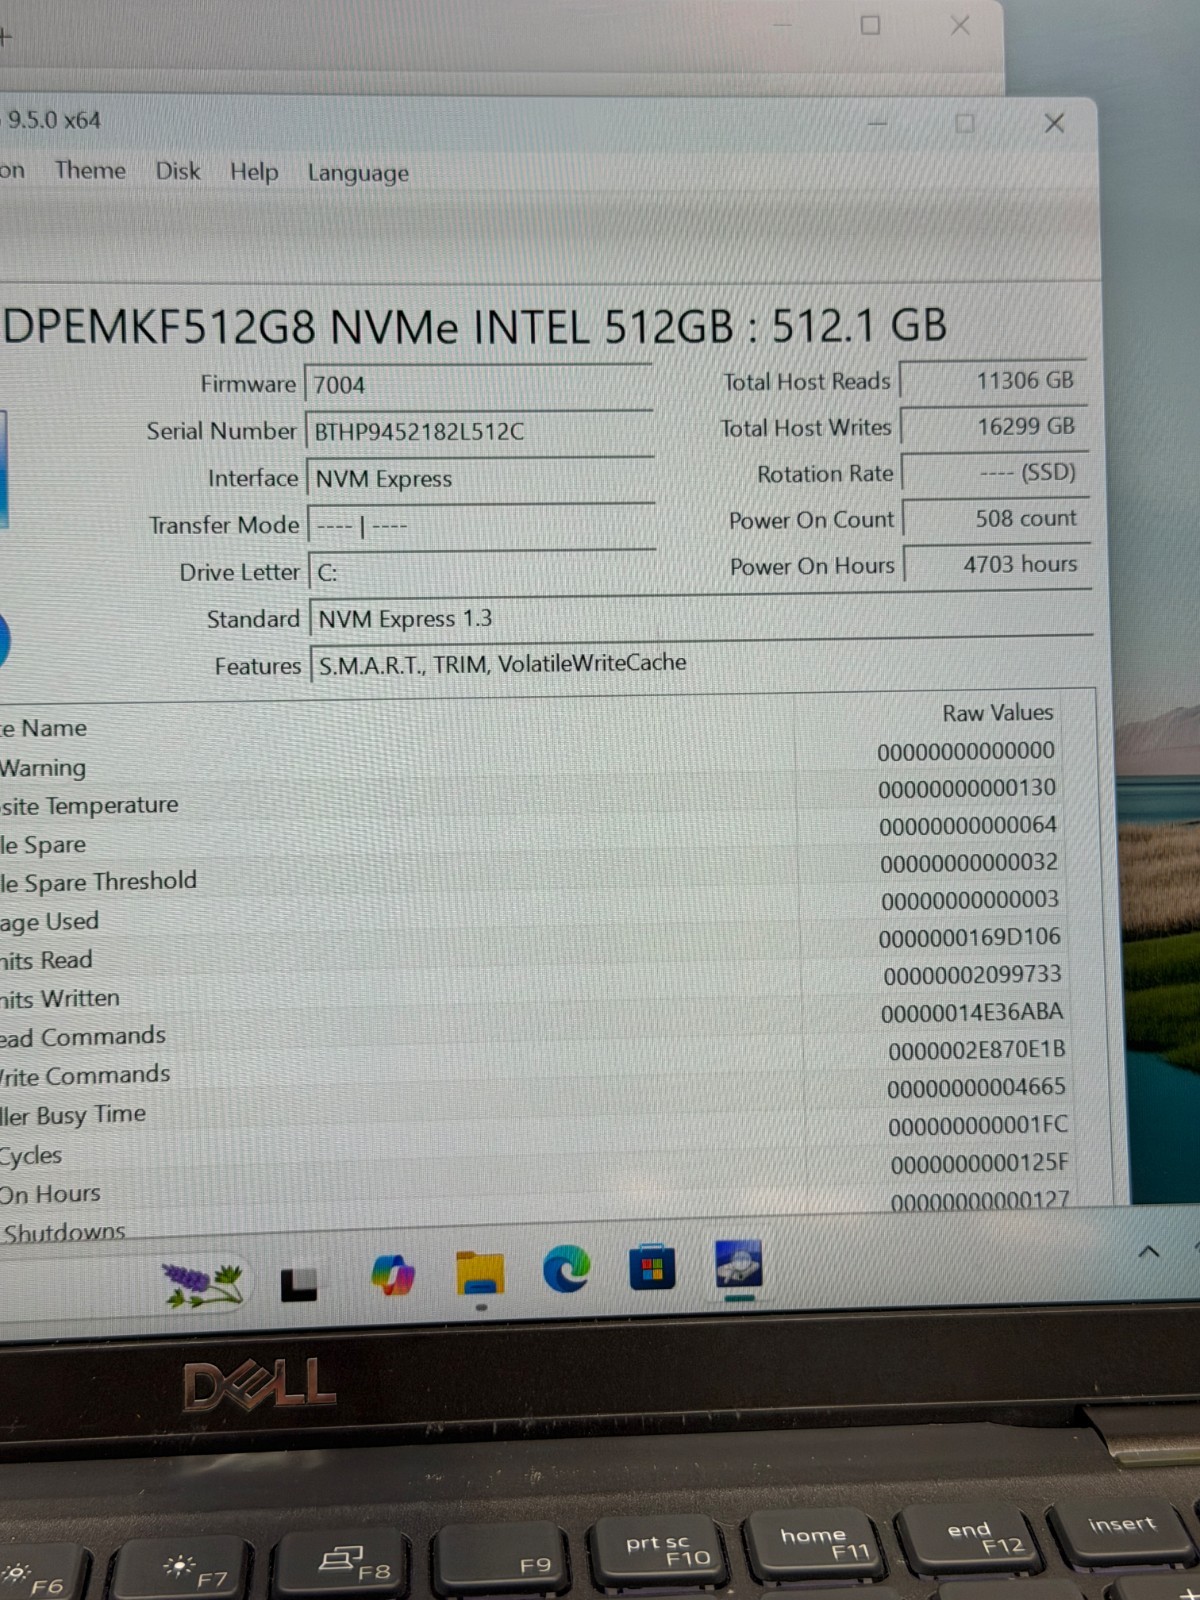The width and height of the screenshot is (1200, 1600).
Task: Open the Language menu
Action: pos(358,173)
